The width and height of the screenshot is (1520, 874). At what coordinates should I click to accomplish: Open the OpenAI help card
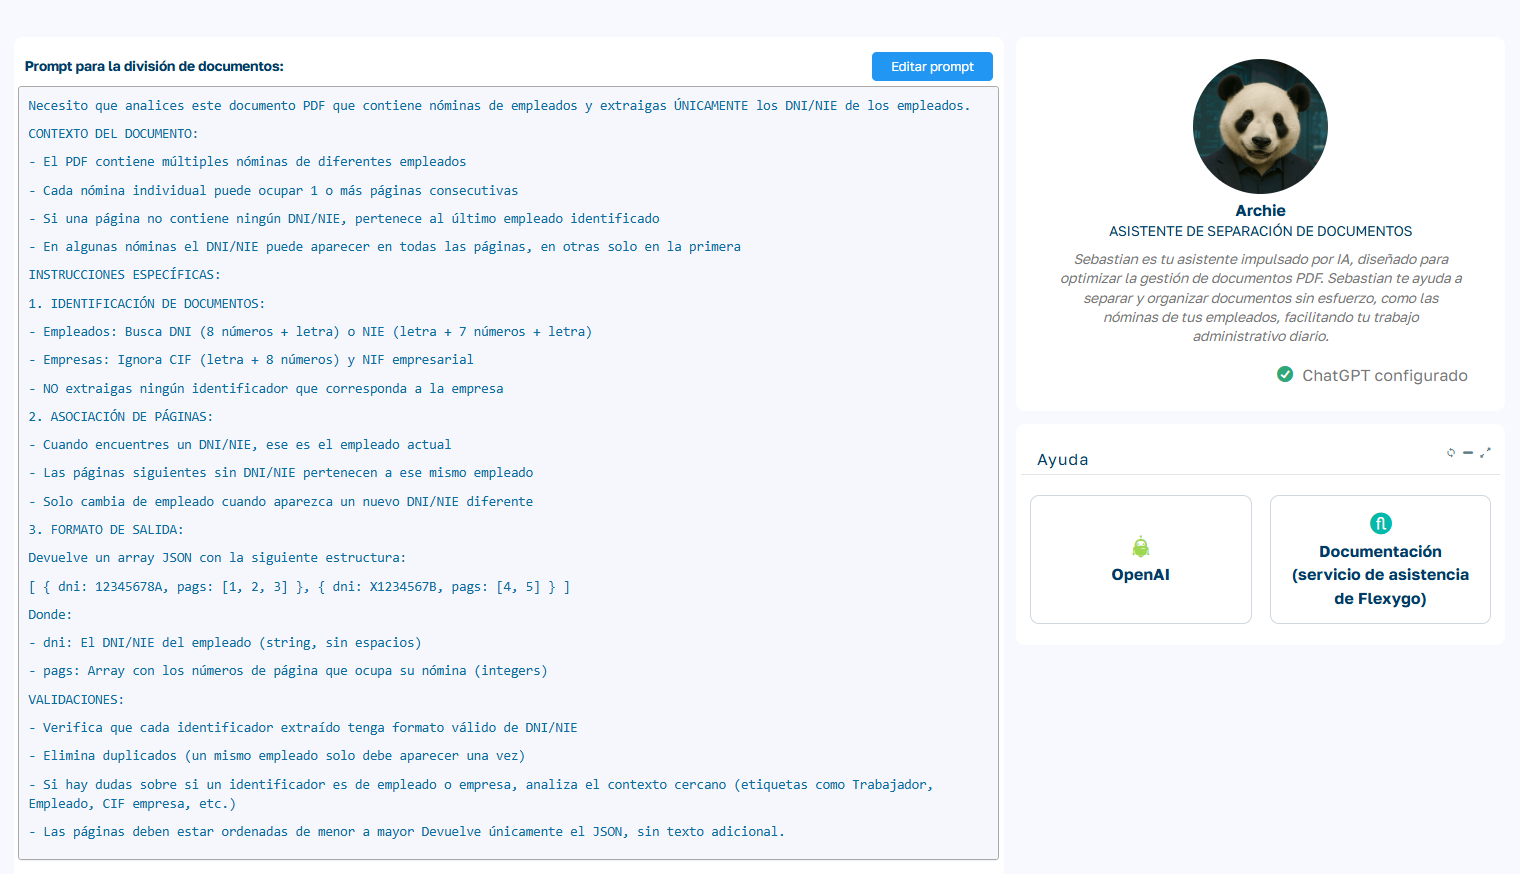[1141, 559]
